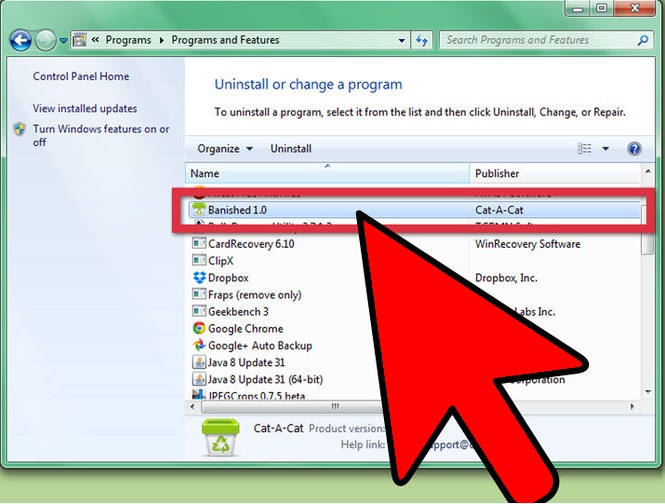Click the Banished 1.0 recycle icon
The height and width of the screenshot is (504, 665).
tap(198, 210)
